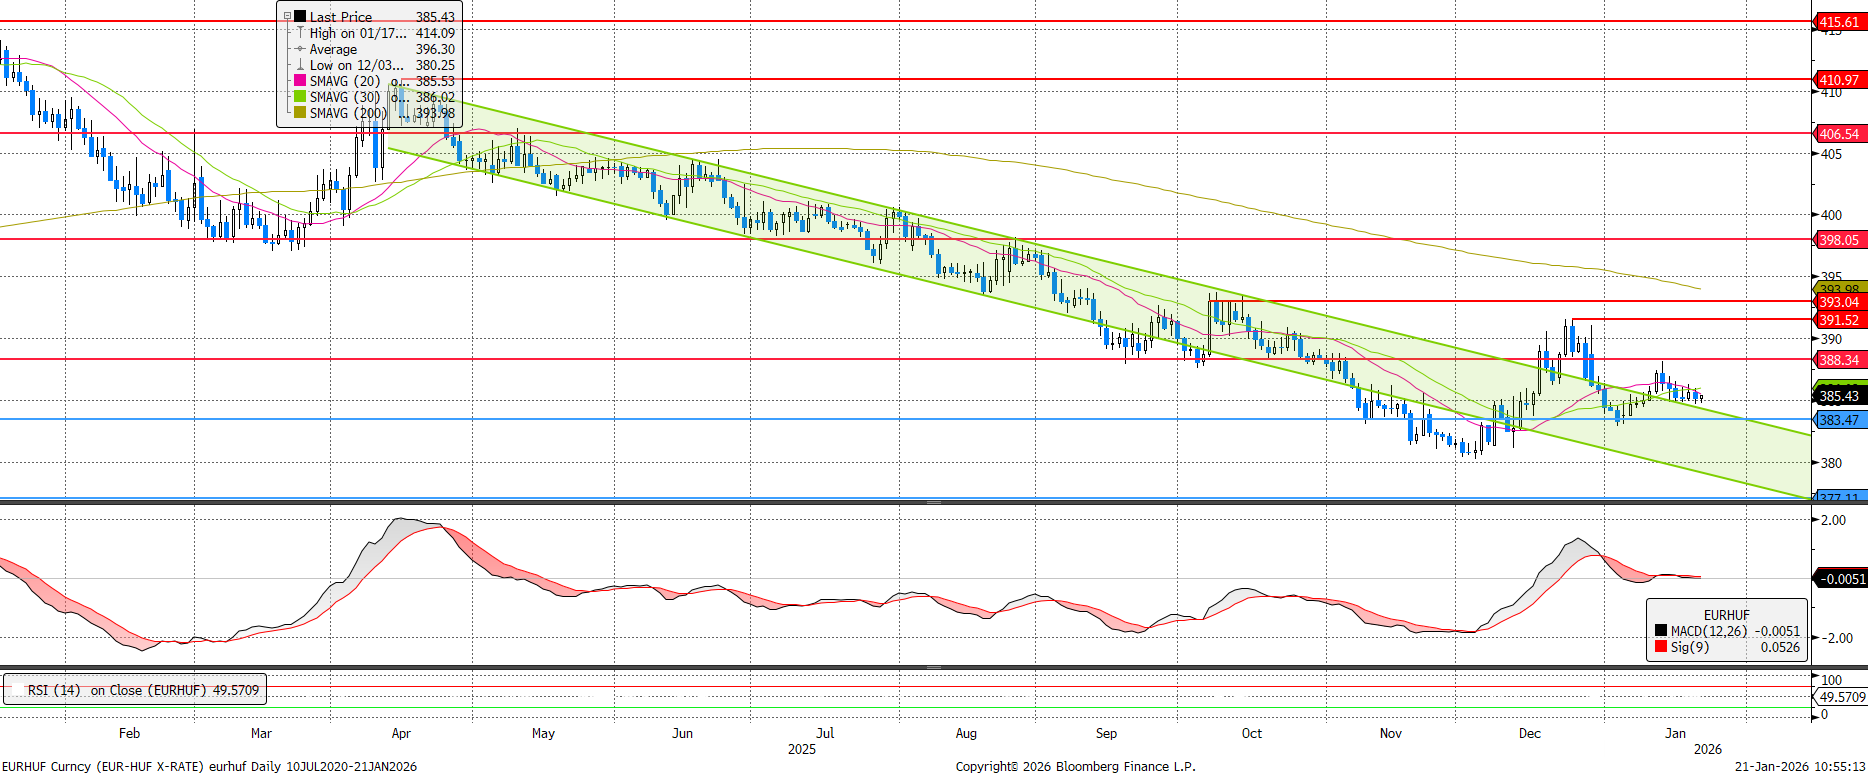Click the black 385.43 last price tag
The width and height of the screenshot is (1868, 775).
pyautogui.click(x=1839, y=396)
